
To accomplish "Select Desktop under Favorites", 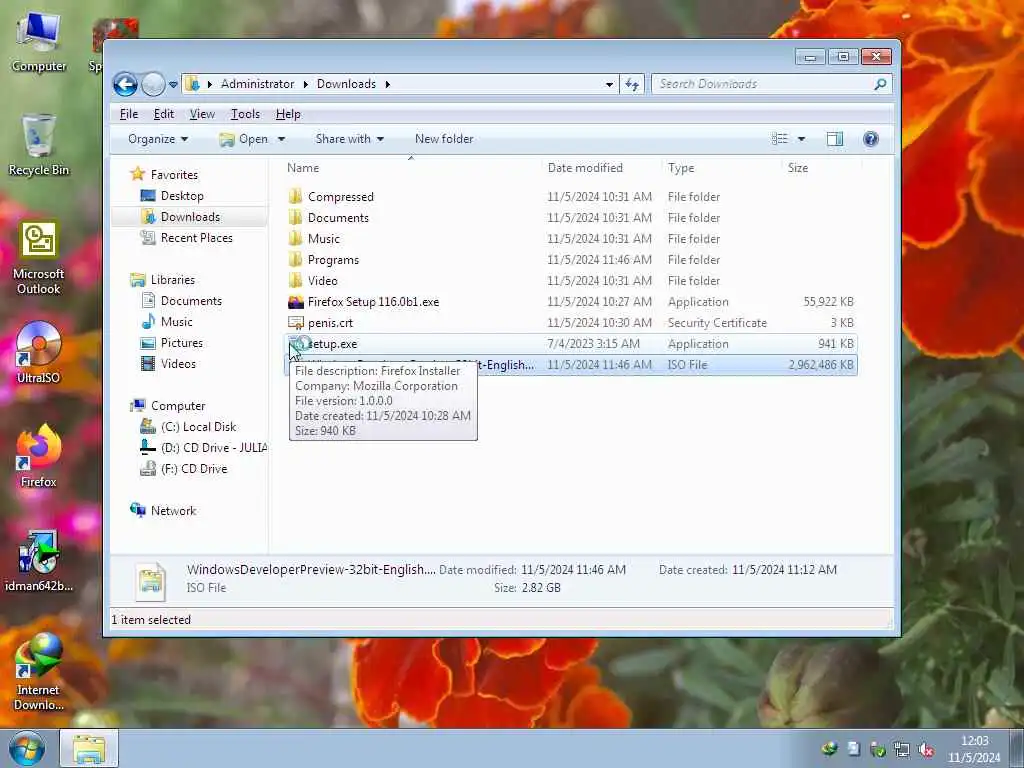I will pyautogui.click(x=182, y=196).
